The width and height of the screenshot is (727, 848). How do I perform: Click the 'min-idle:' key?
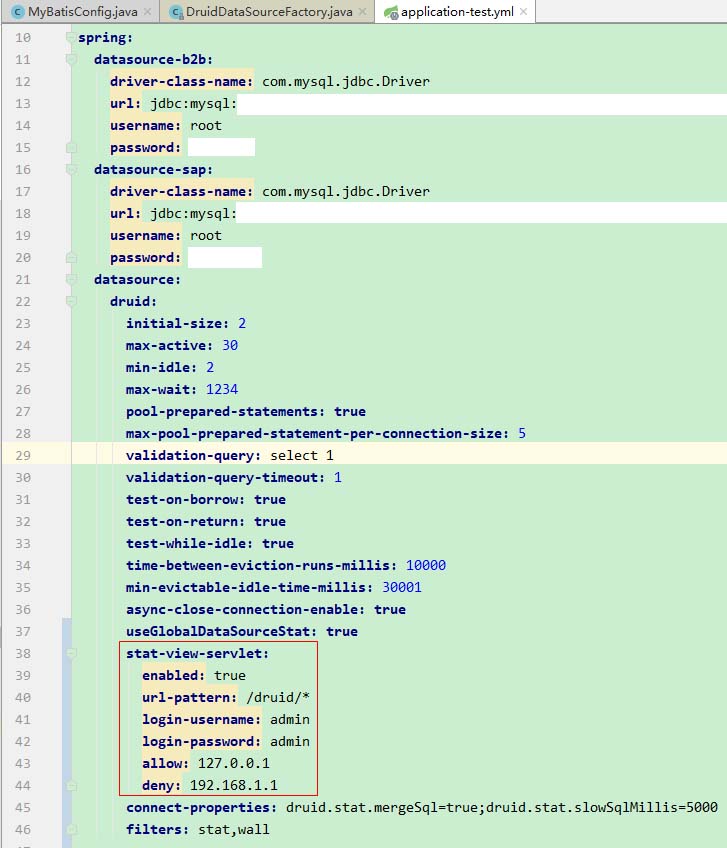coord(162,368)
